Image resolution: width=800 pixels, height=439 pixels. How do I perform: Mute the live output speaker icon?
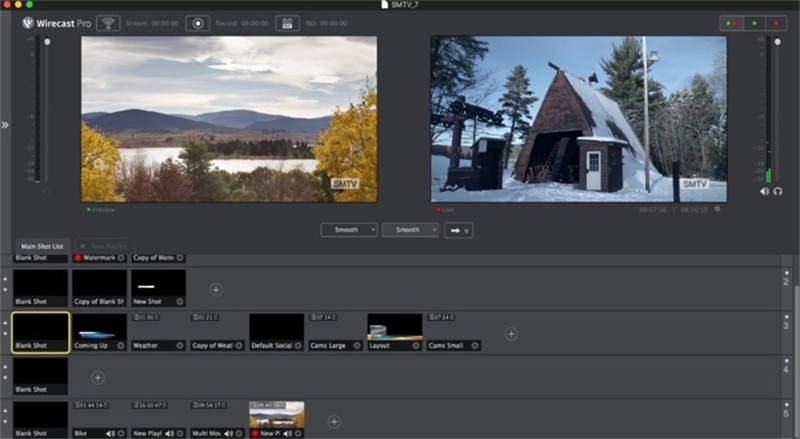764,191
